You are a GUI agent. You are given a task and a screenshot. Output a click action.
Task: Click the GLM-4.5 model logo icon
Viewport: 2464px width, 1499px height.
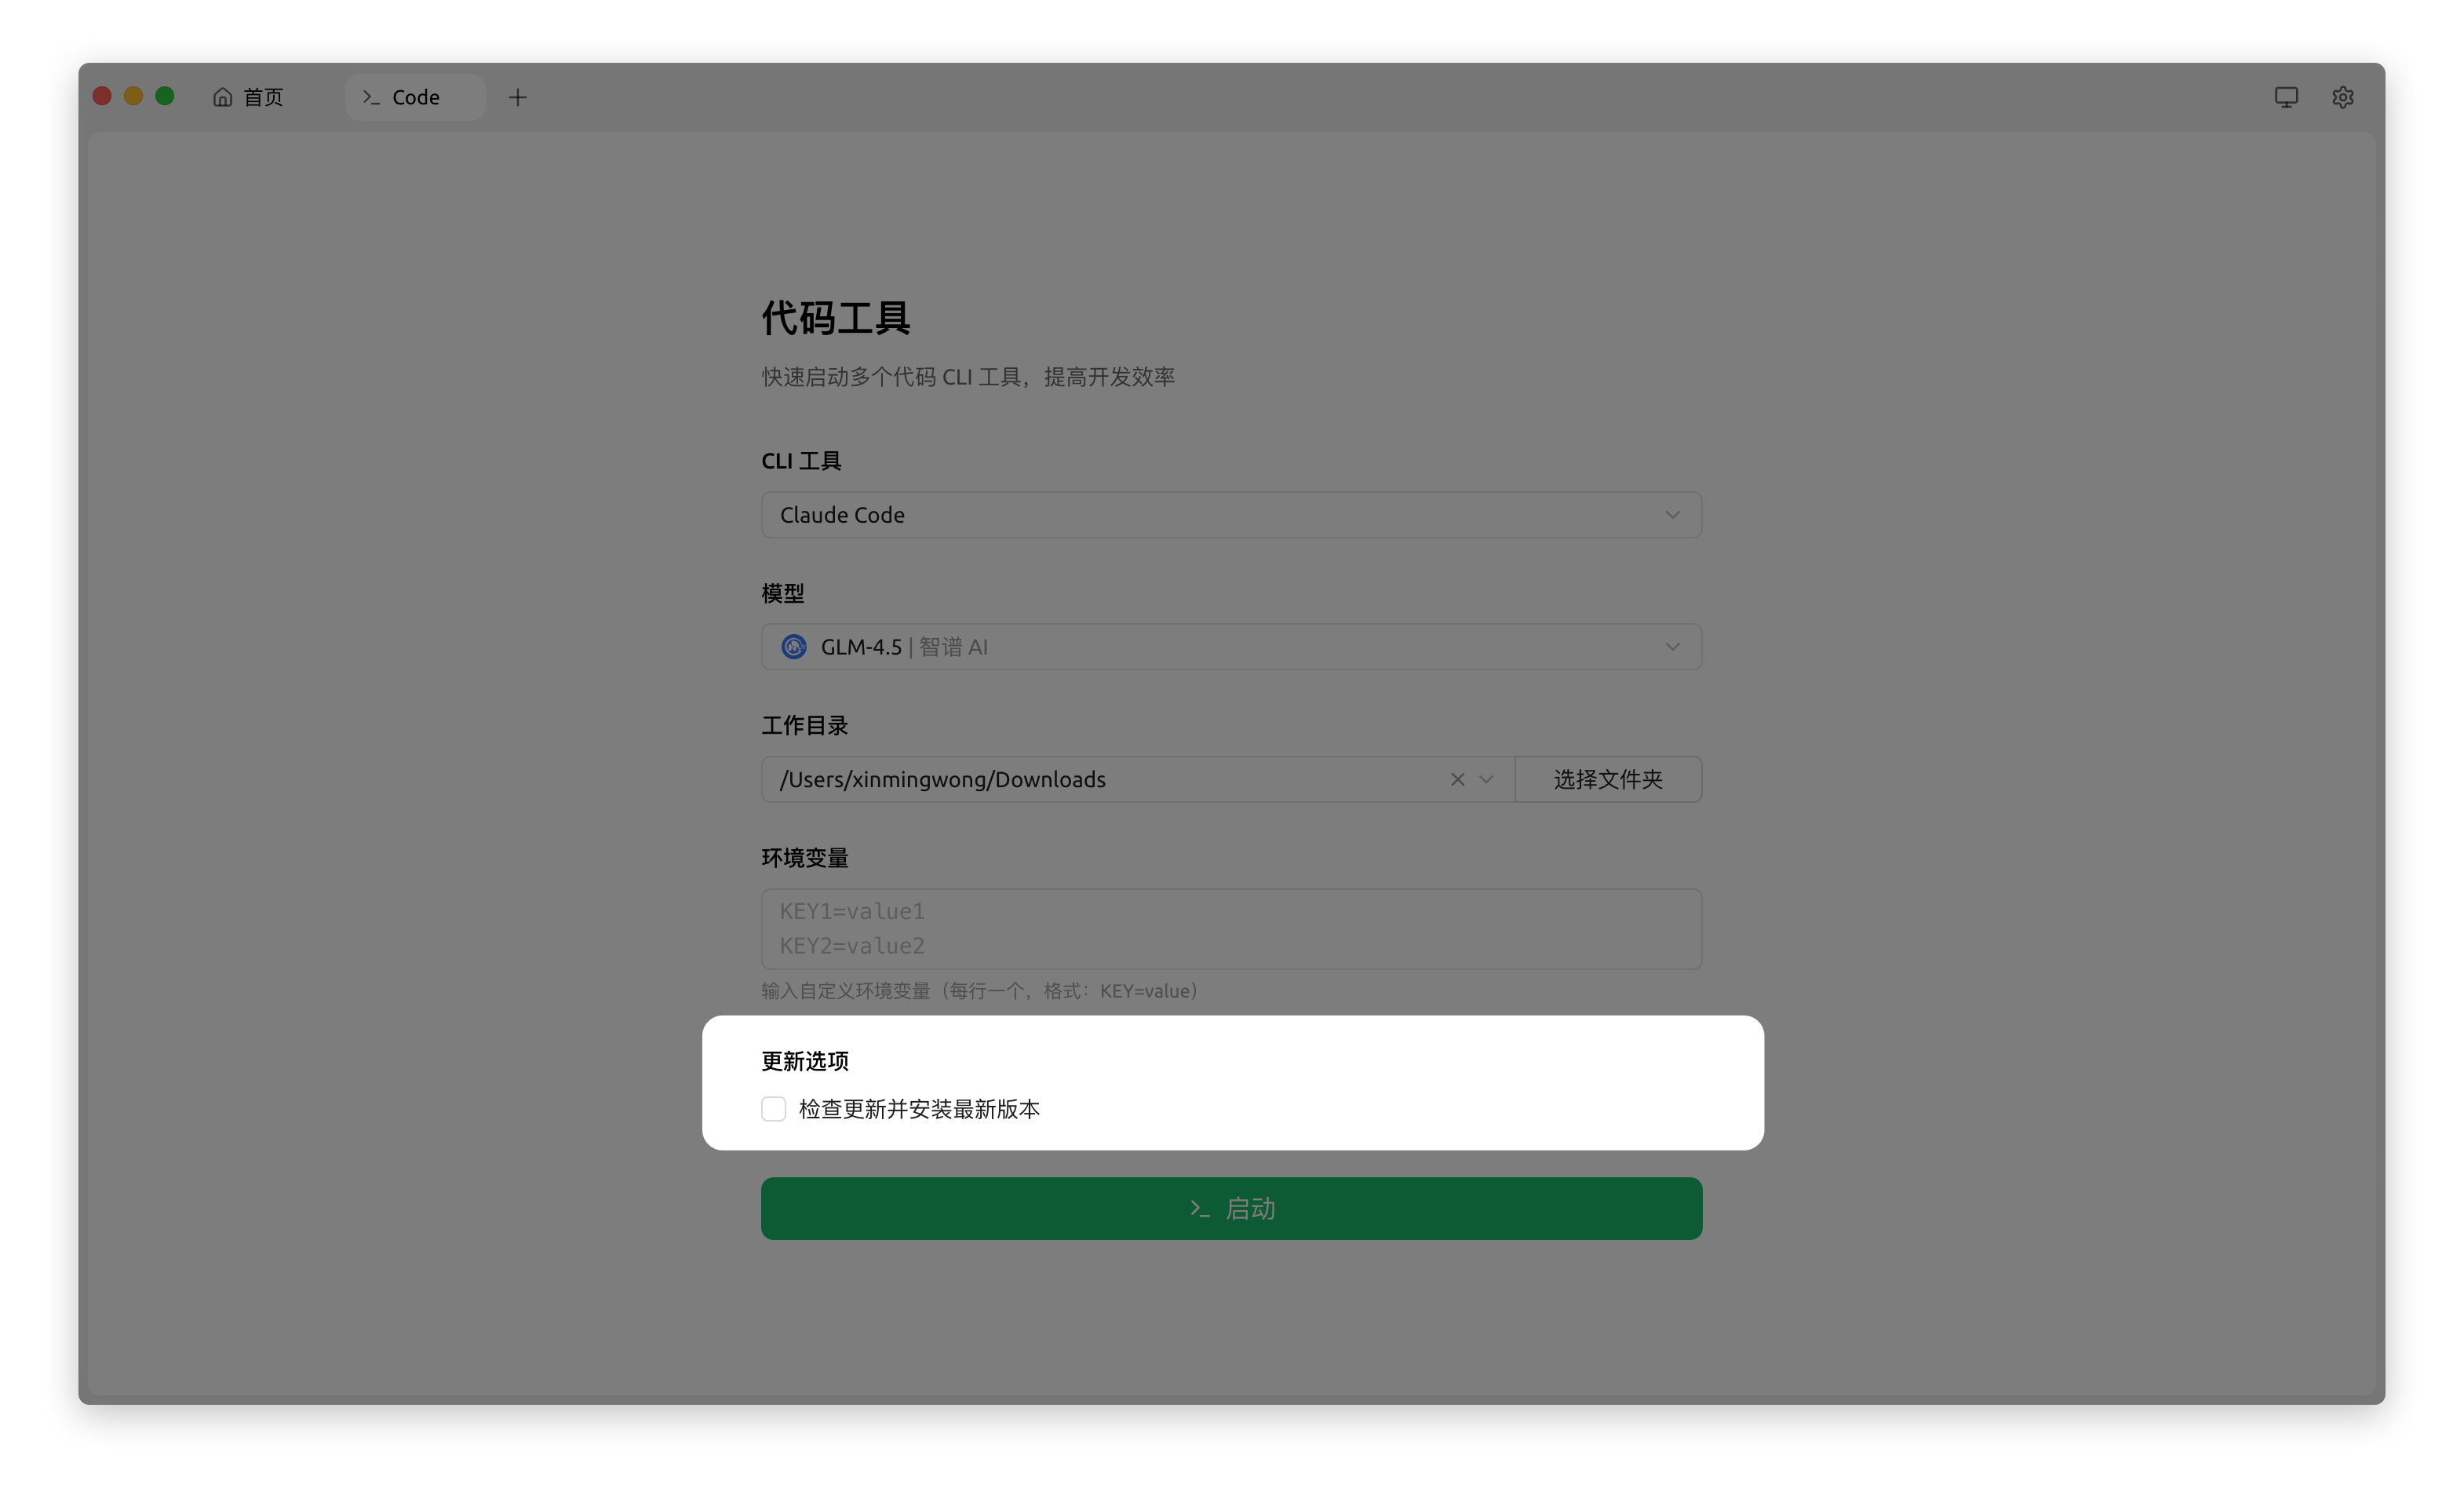tap(794, 647)
